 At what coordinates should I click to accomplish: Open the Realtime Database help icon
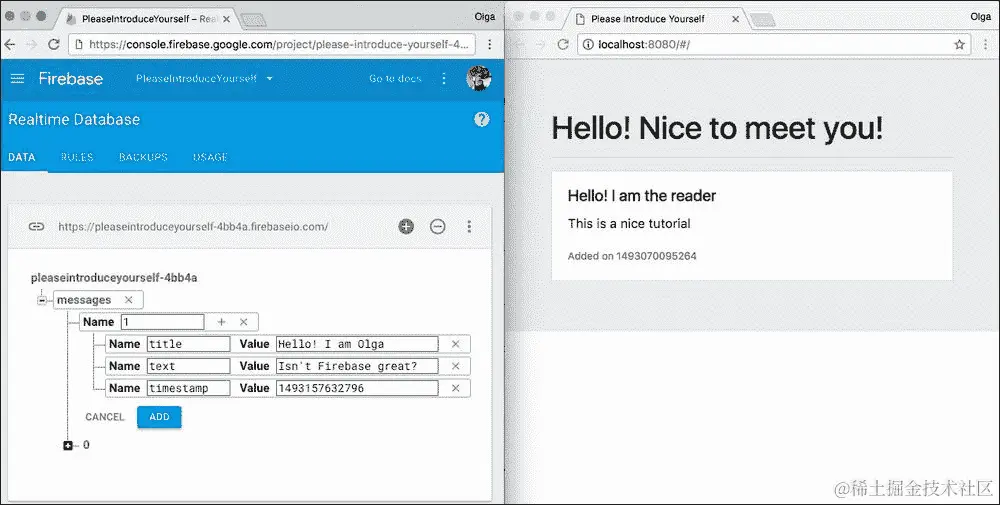[x=482, y=119]
